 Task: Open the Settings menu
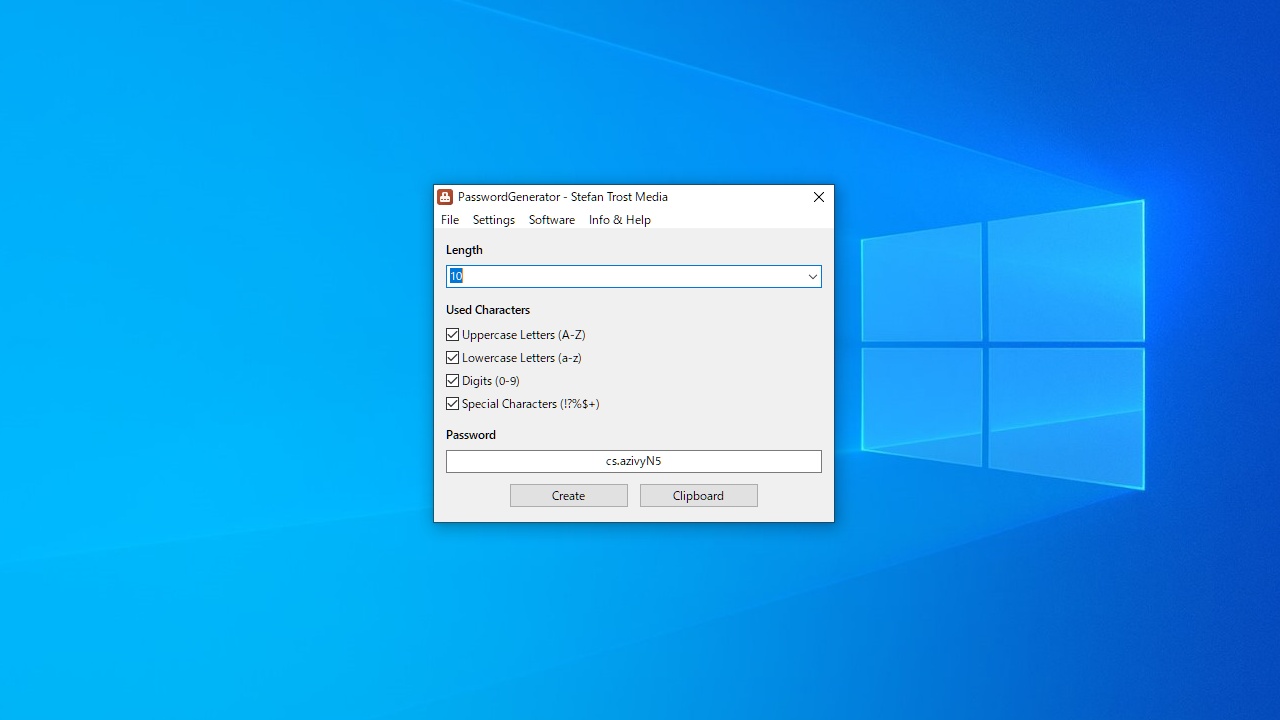(x=494, y=220)
